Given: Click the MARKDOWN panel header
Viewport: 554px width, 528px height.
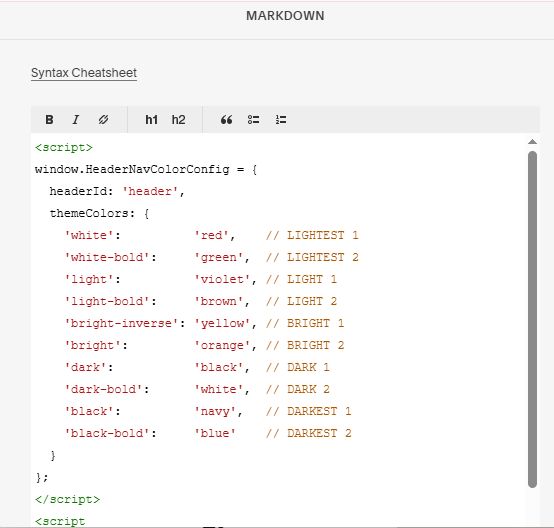Looking at the screenshot, I should pyautogui.click(x=285, y=16).
